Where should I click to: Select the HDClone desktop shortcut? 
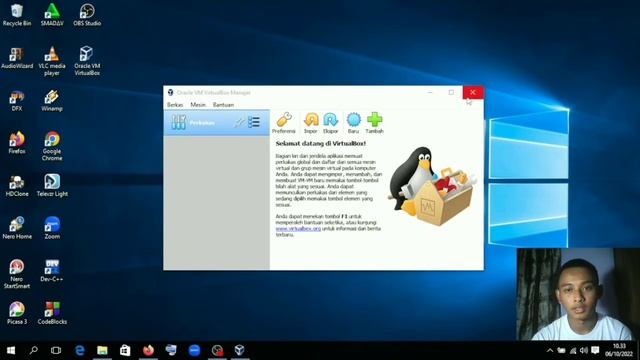17,186
